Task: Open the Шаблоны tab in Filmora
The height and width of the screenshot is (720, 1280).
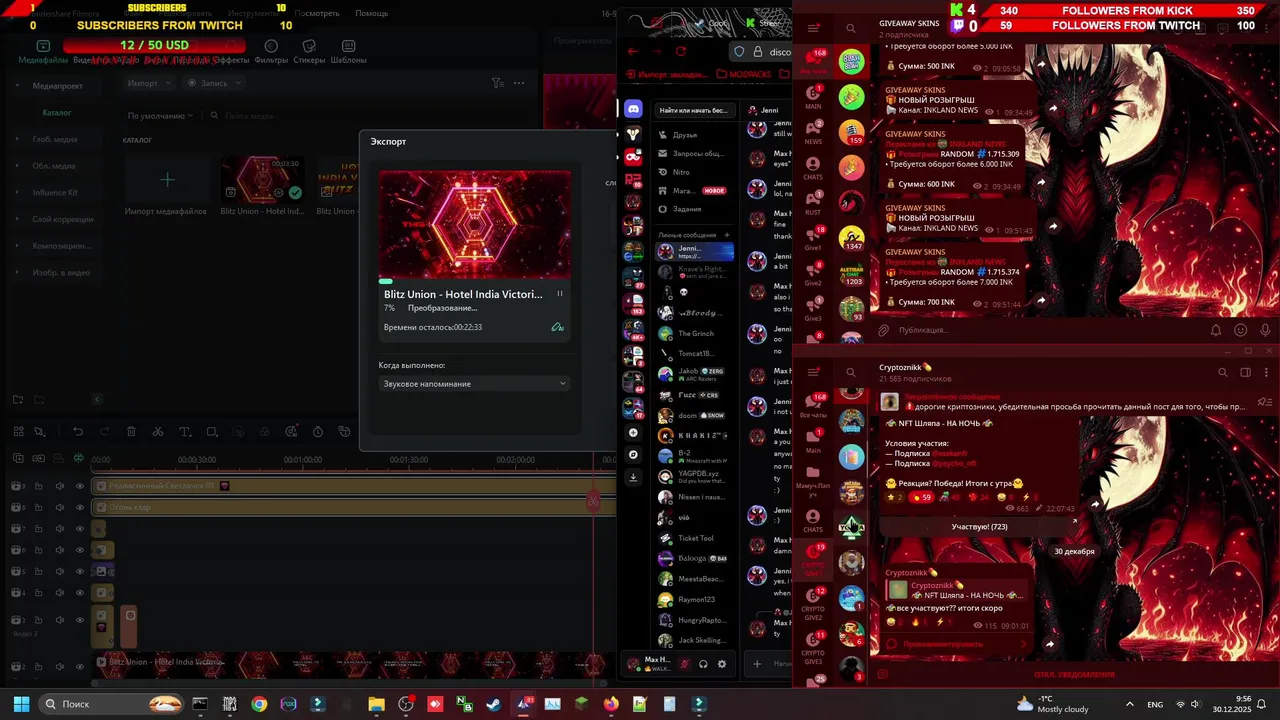Action: (x=348, y=52)
